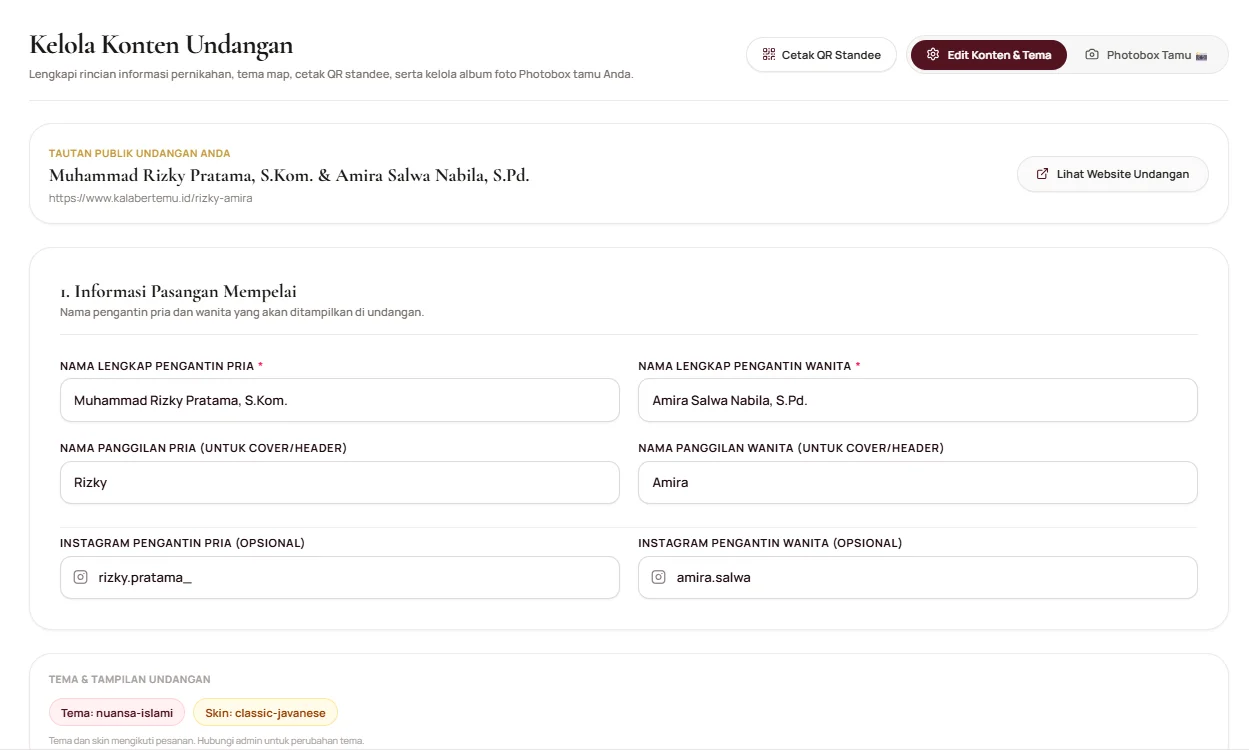Click the camera icon beside Photobox Tamu

[x=1092, y=55]
